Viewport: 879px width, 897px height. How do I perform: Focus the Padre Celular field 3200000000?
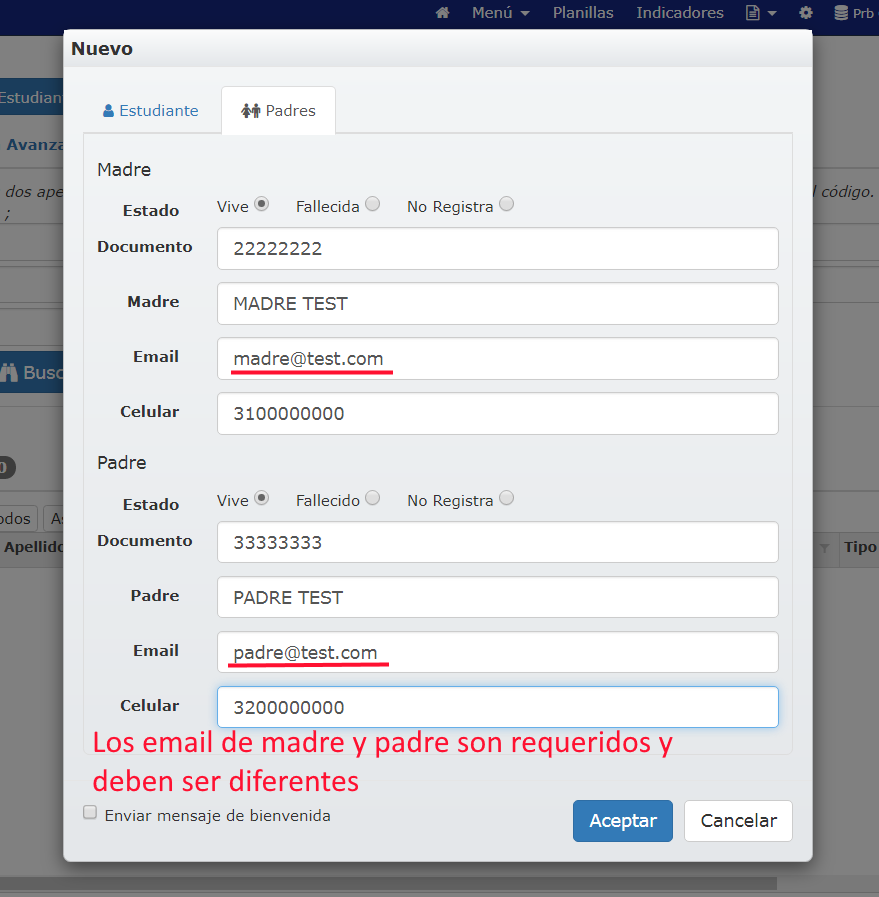pos(498,708)
